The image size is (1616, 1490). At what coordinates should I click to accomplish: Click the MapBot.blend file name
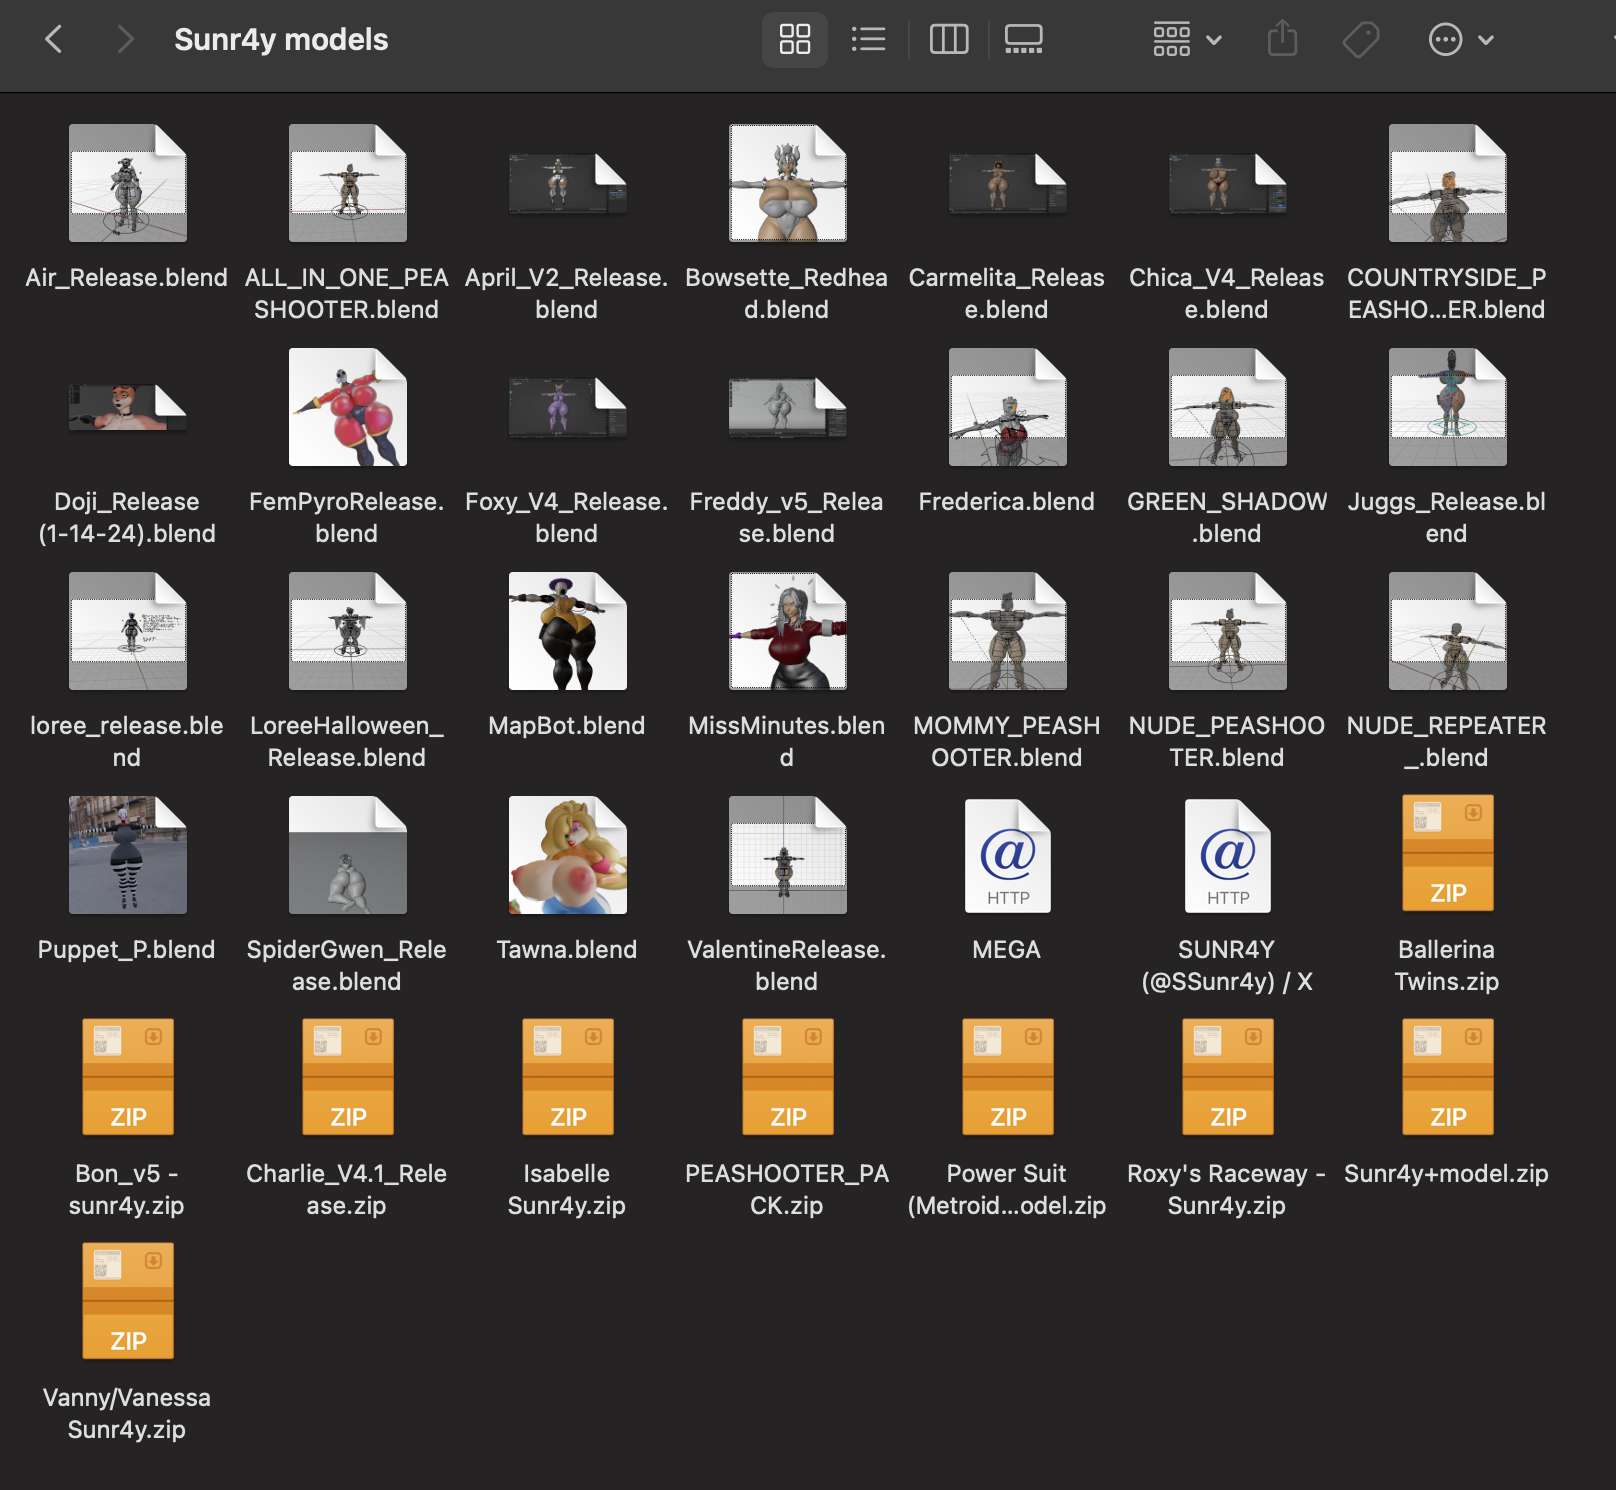coord(567,725)
